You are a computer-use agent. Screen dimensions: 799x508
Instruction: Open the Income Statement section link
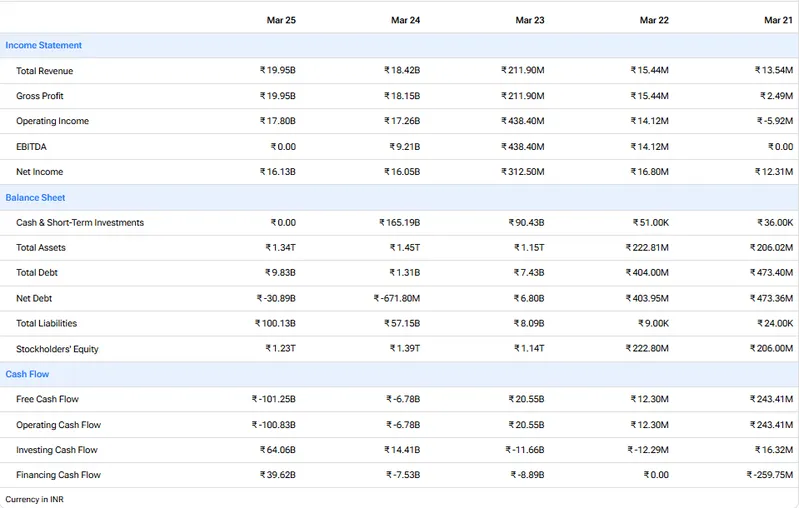(43, 45)
